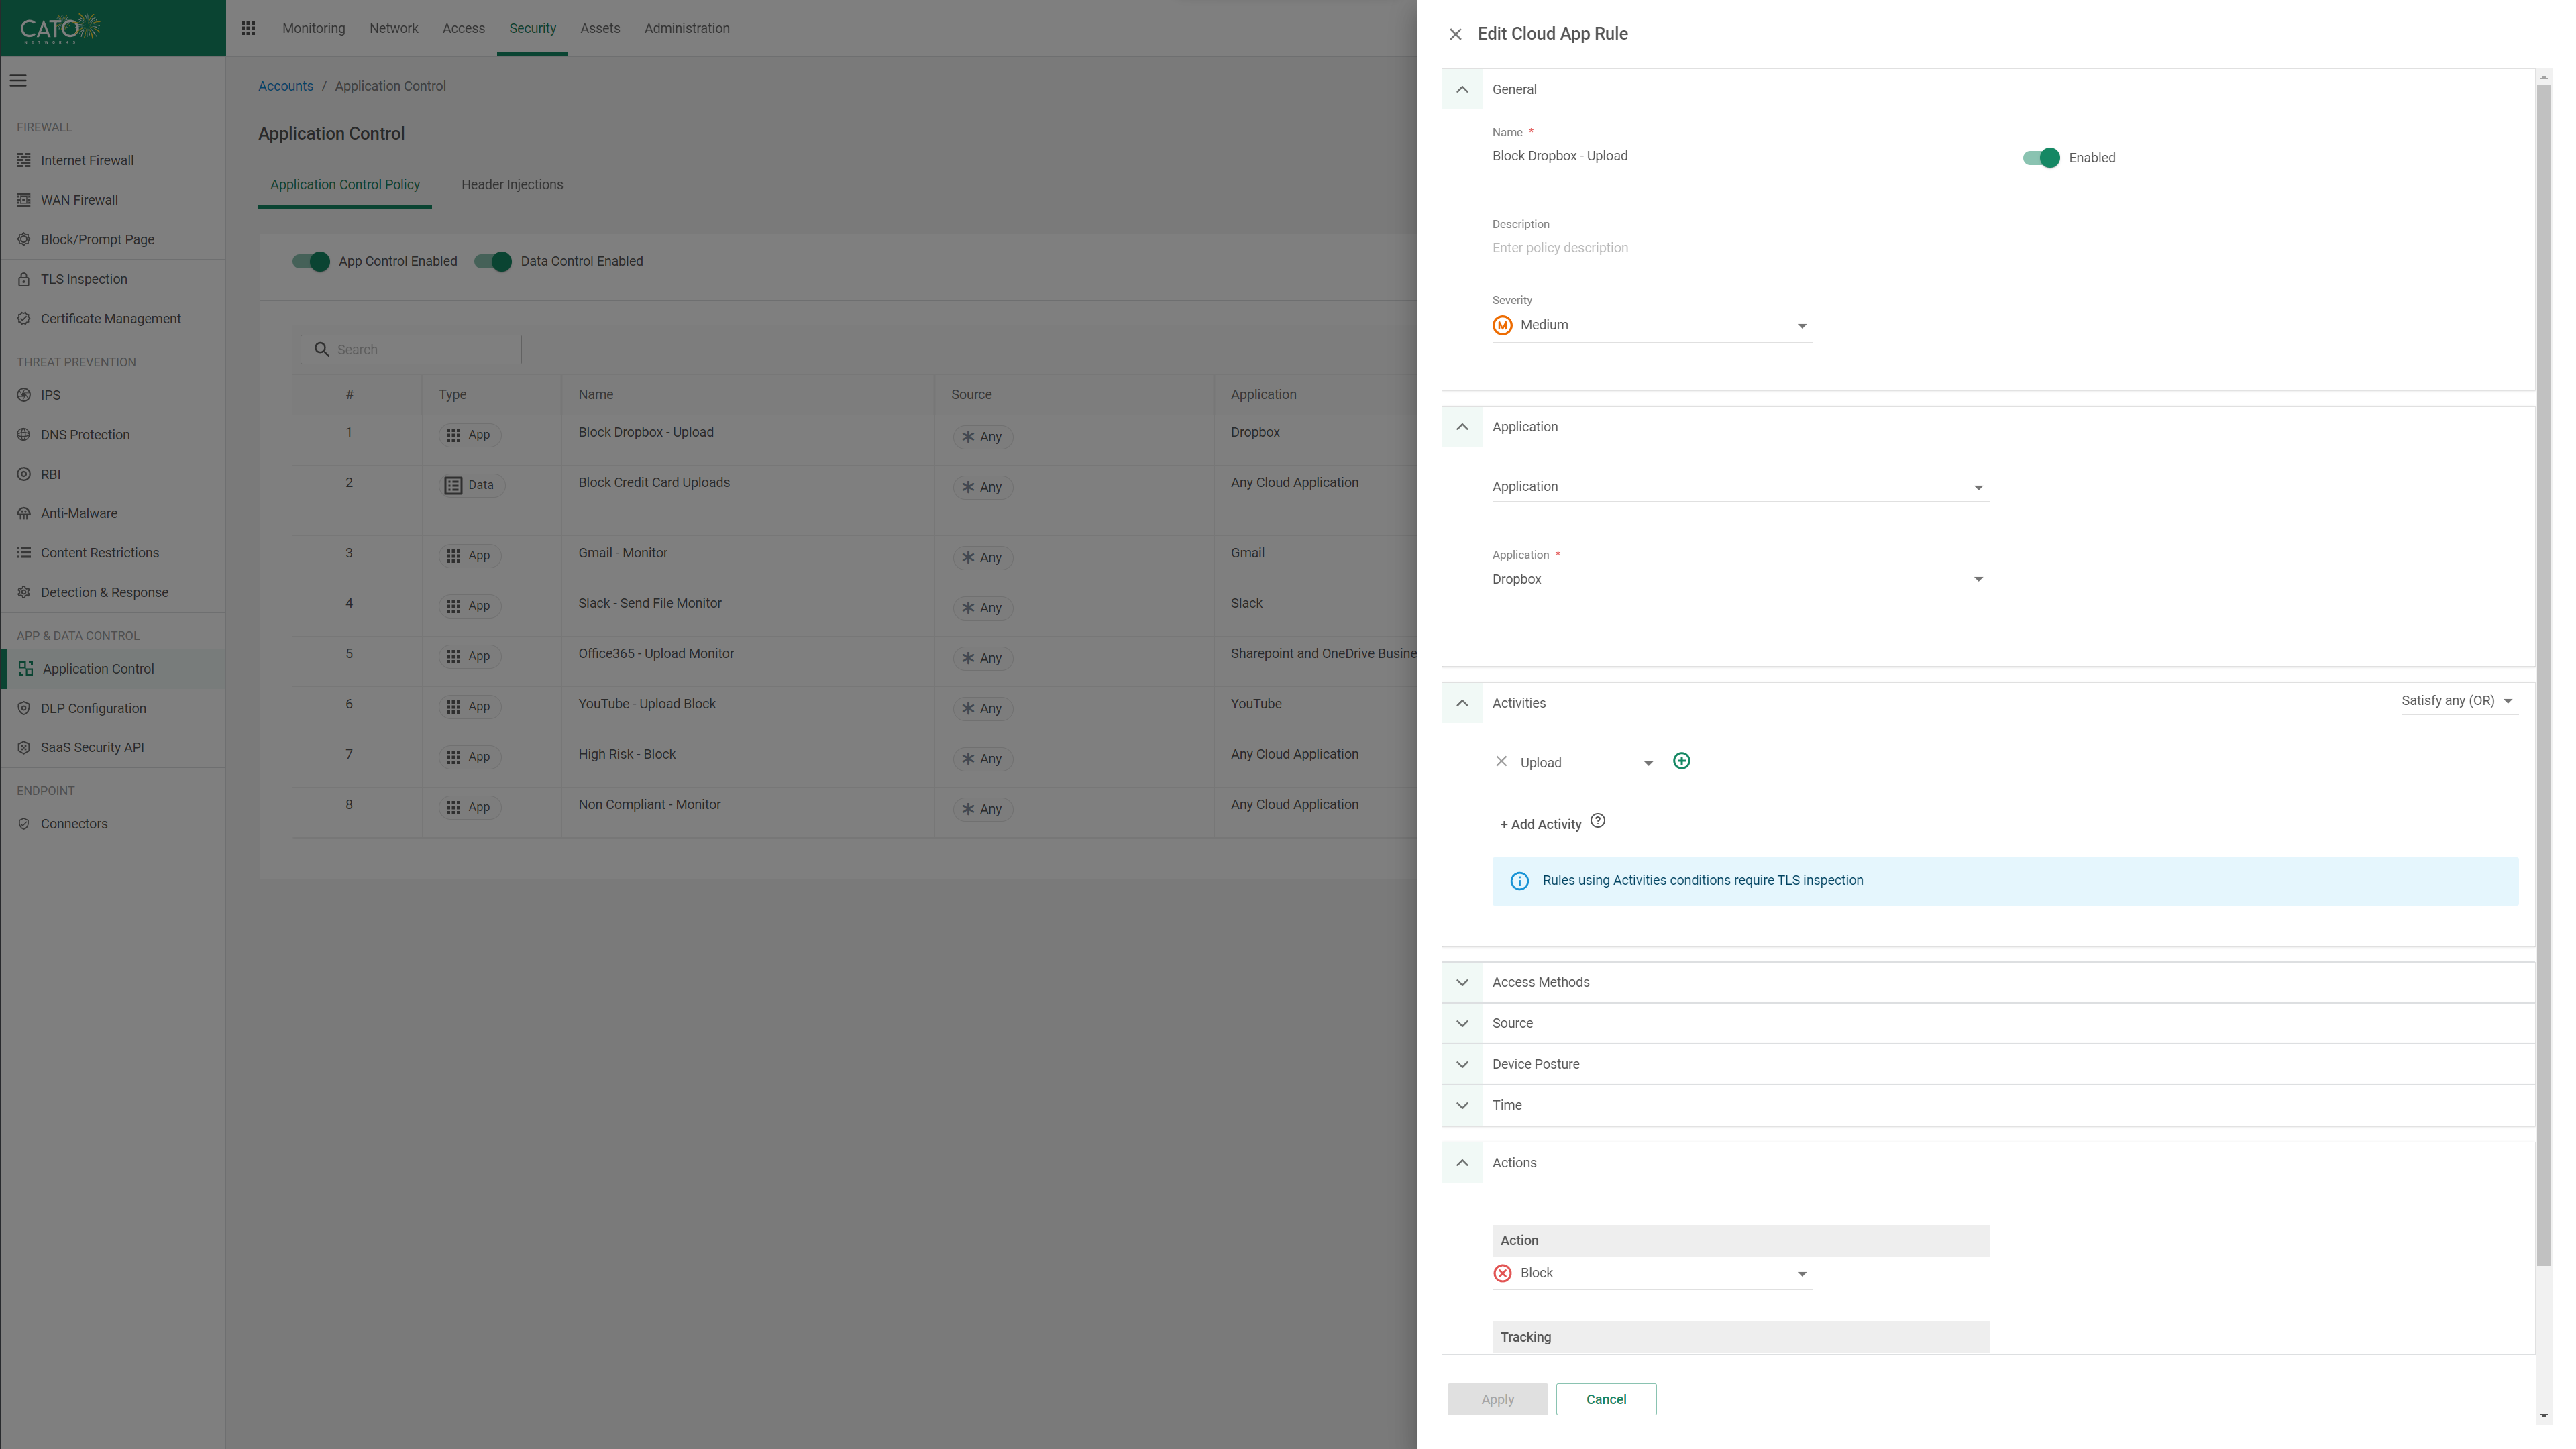The width and height of the screenshot is (2576, 1449).
Task: Switch to Header Injections tab
Action: [x=512, y=185]
